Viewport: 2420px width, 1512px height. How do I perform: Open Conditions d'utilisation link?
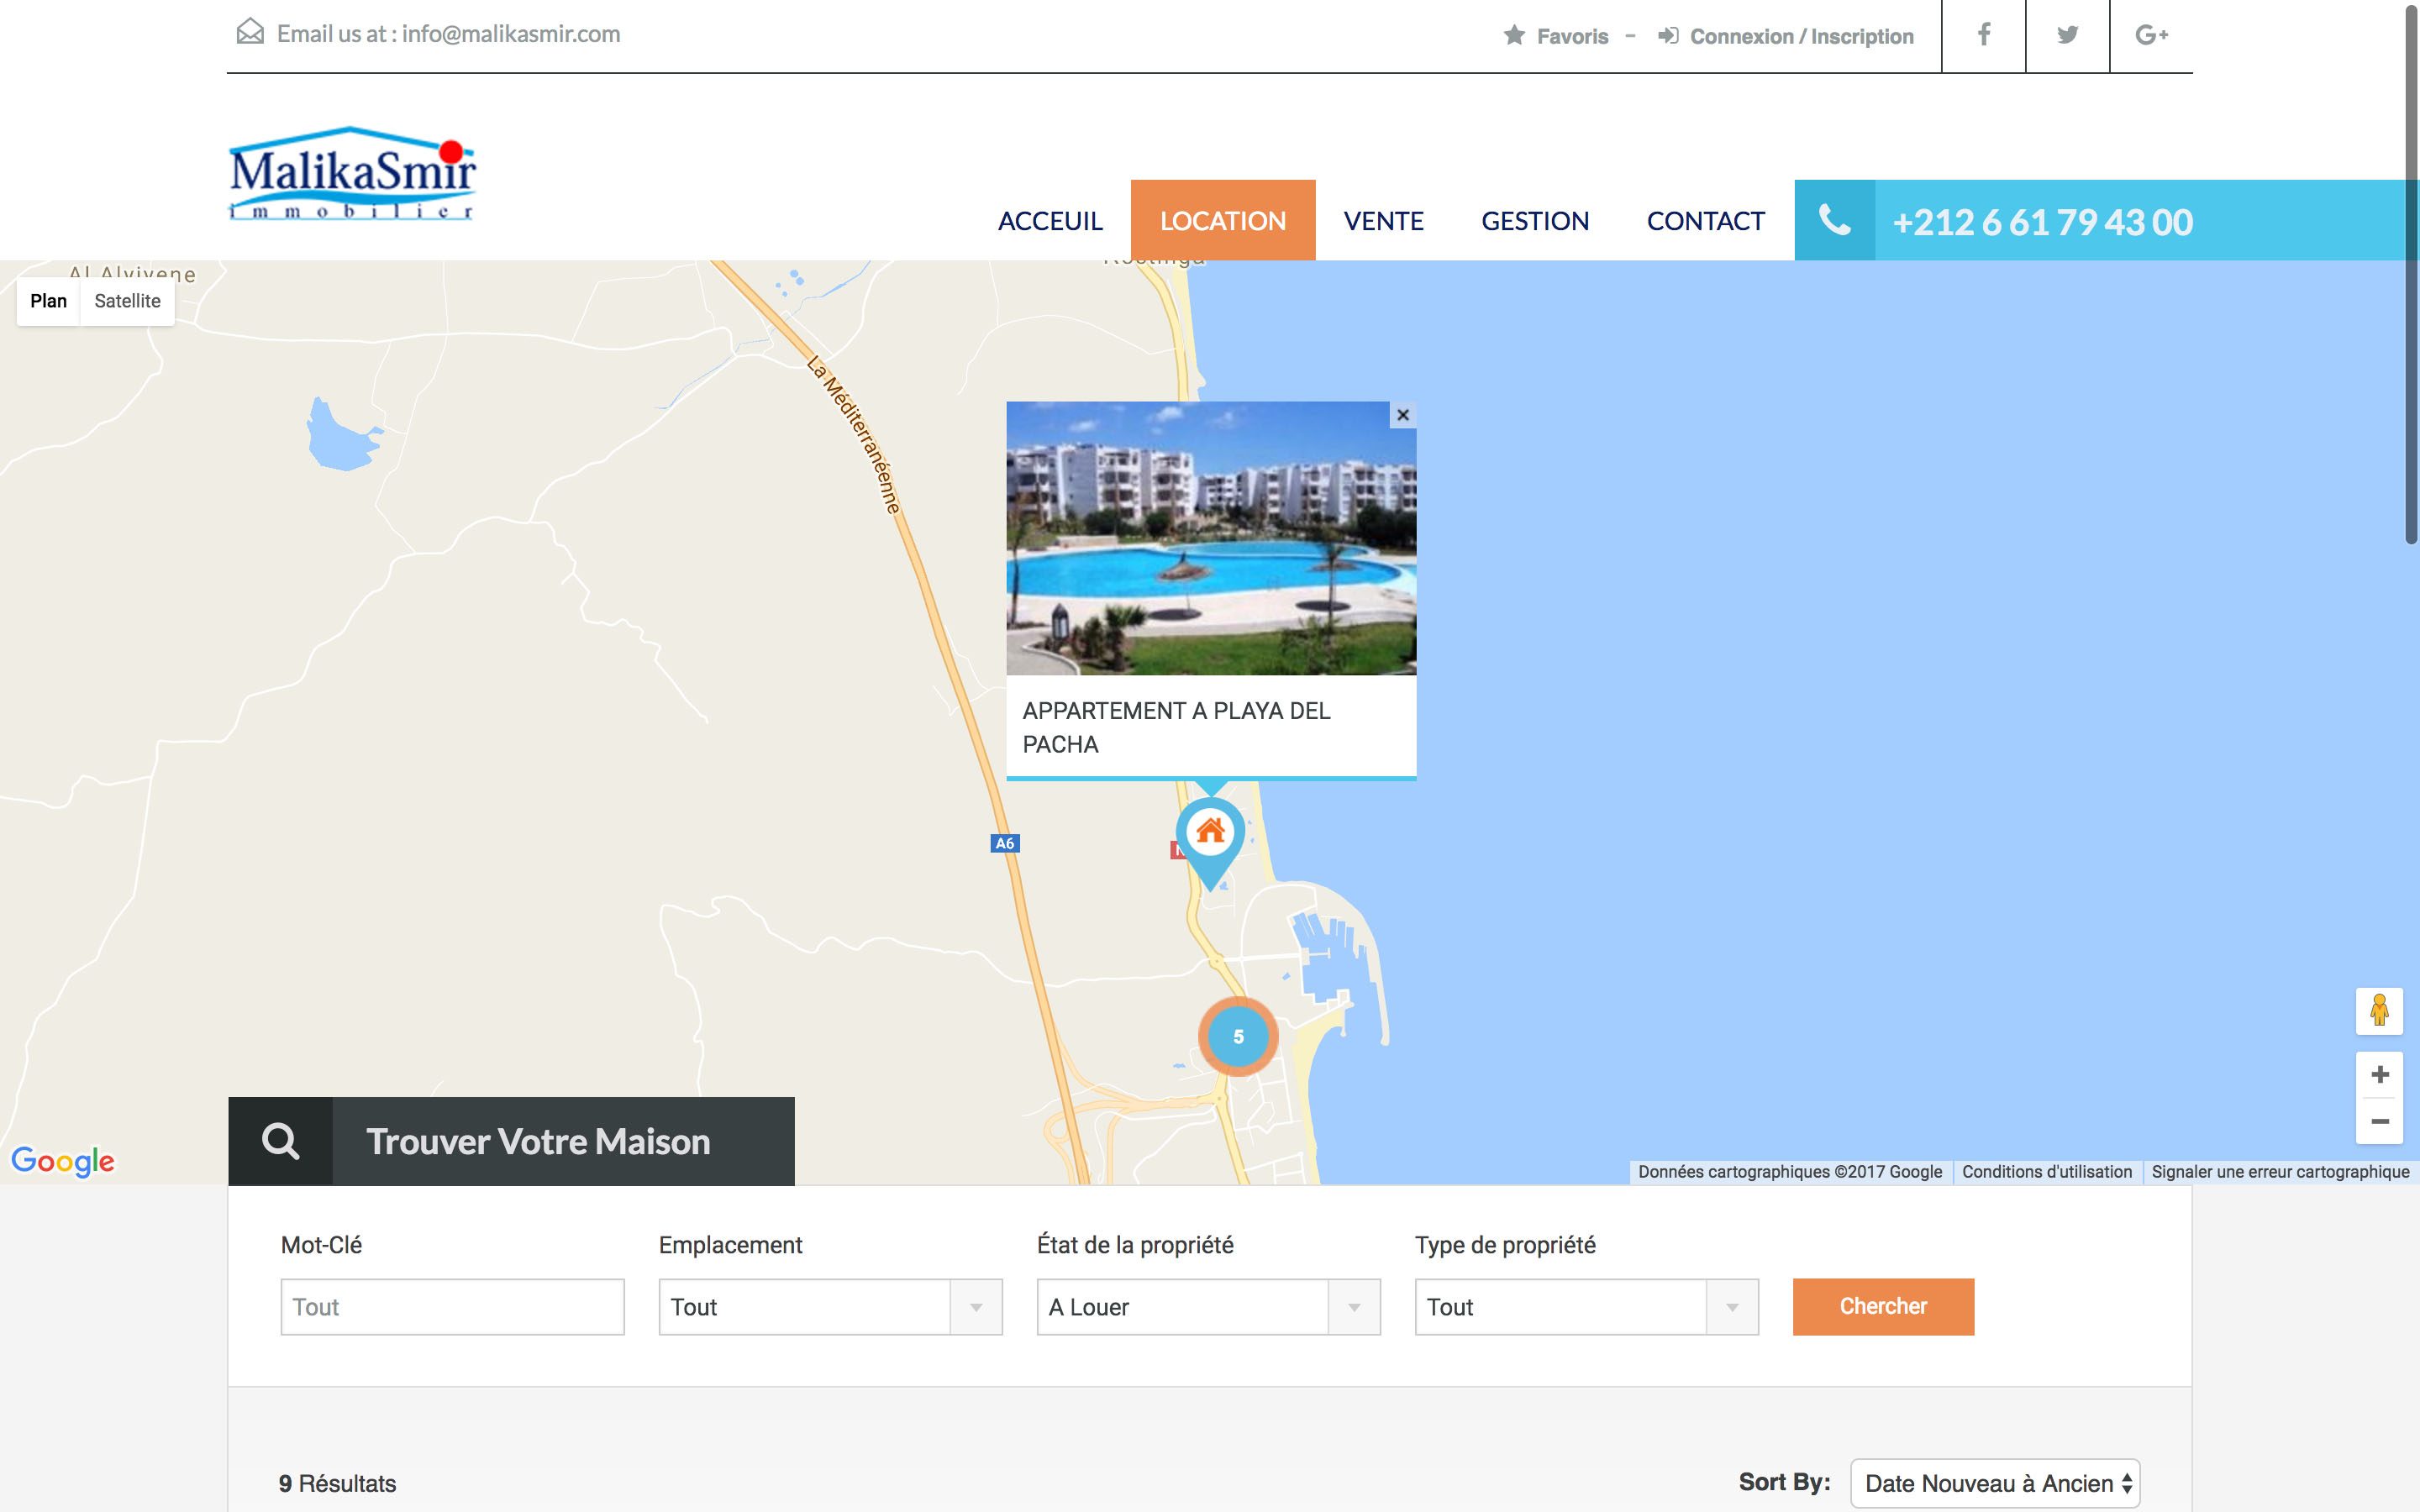click(x=2047, y=1172)
